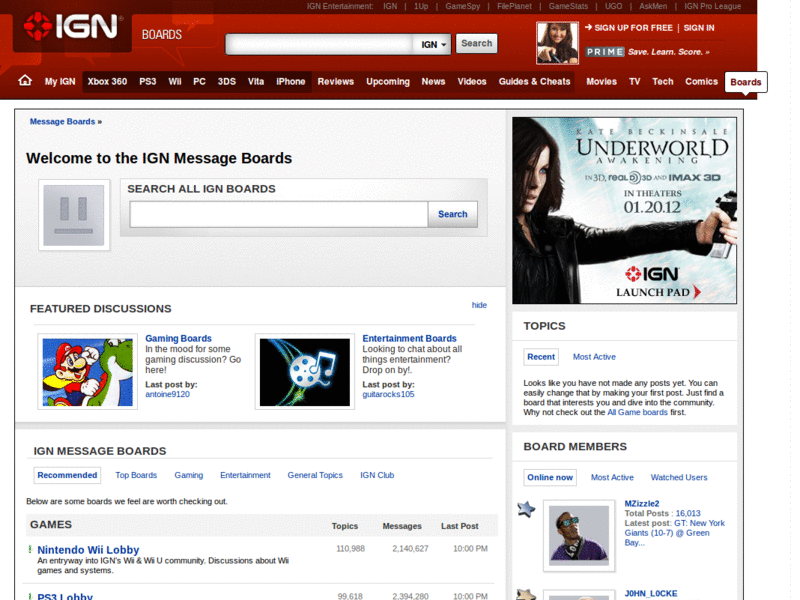
Task: Open the Nintendo Wii Lobby board
Action: click(88, 549)
